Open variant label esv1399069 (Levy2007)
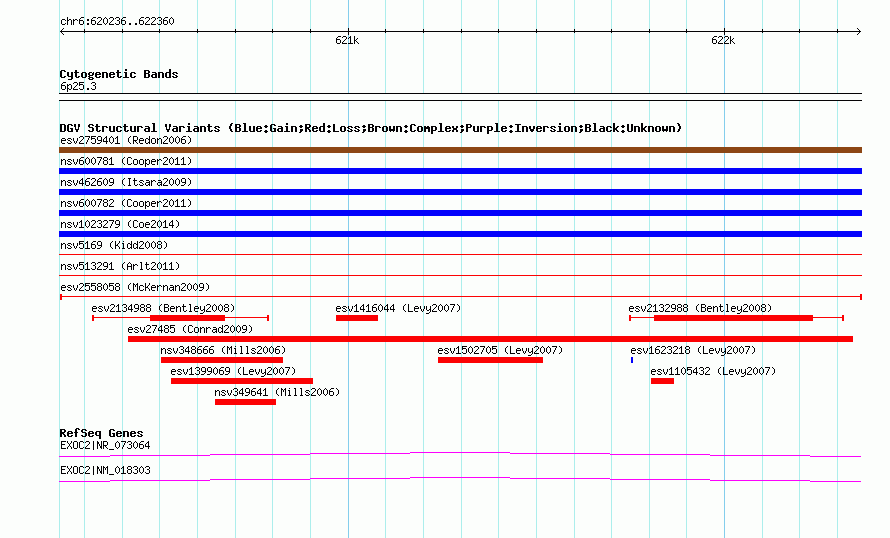The height and width of the screenshot is (538, 890). pyautogui.click(x=233, y=371)
